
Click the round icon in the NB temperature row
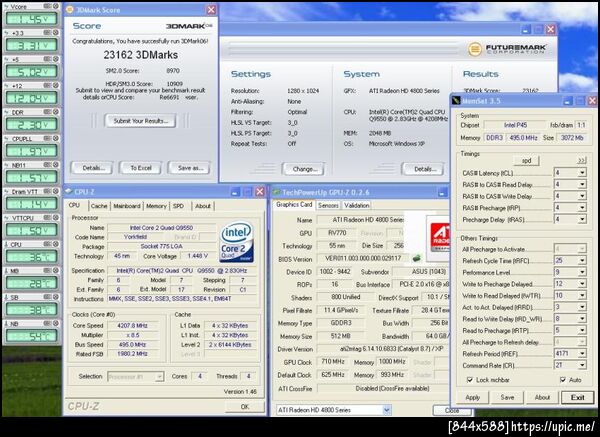point(56,323)
